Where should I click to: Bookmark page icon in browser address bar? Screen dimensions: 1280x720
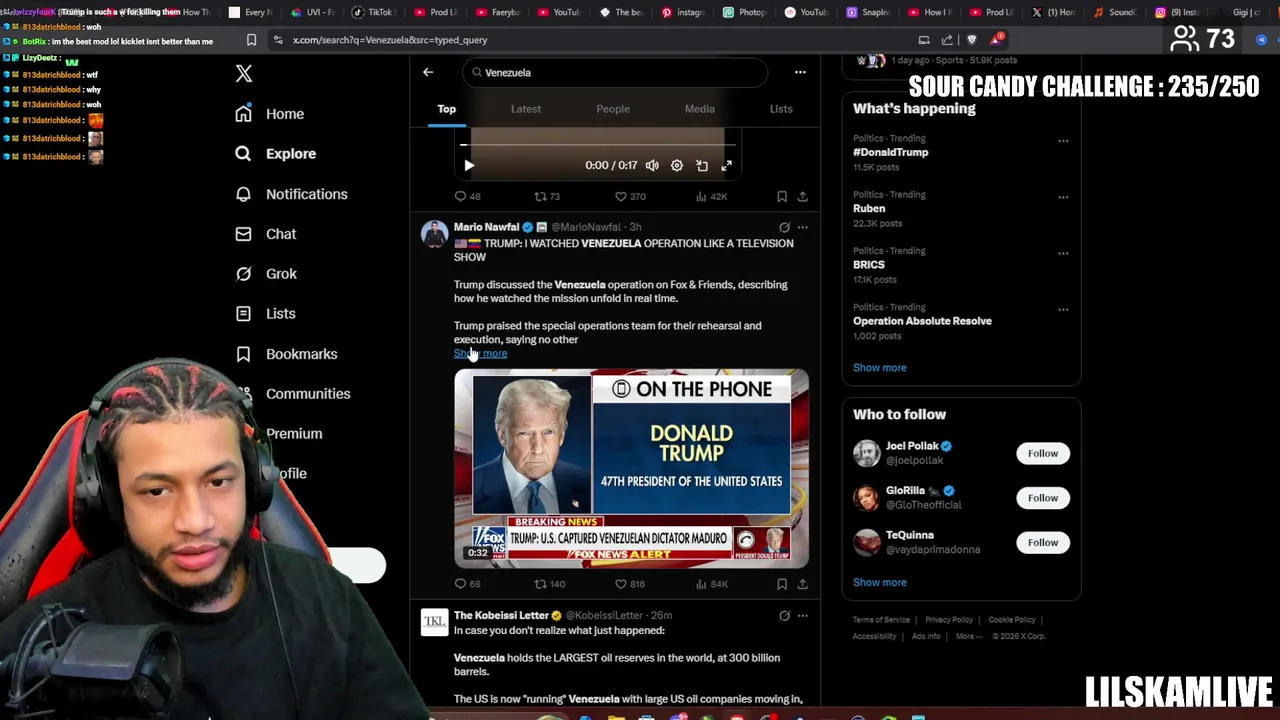click(x=251, y=40)
